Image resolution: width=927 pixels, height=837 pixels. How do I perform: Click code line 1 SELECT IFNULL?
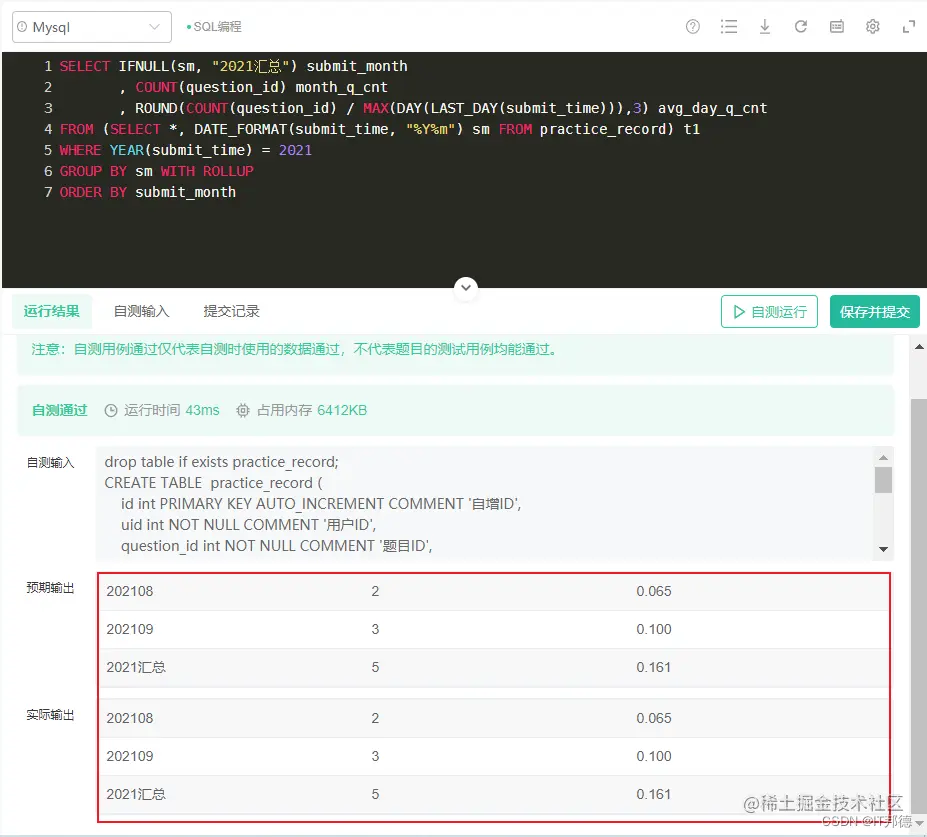point(233,66)
